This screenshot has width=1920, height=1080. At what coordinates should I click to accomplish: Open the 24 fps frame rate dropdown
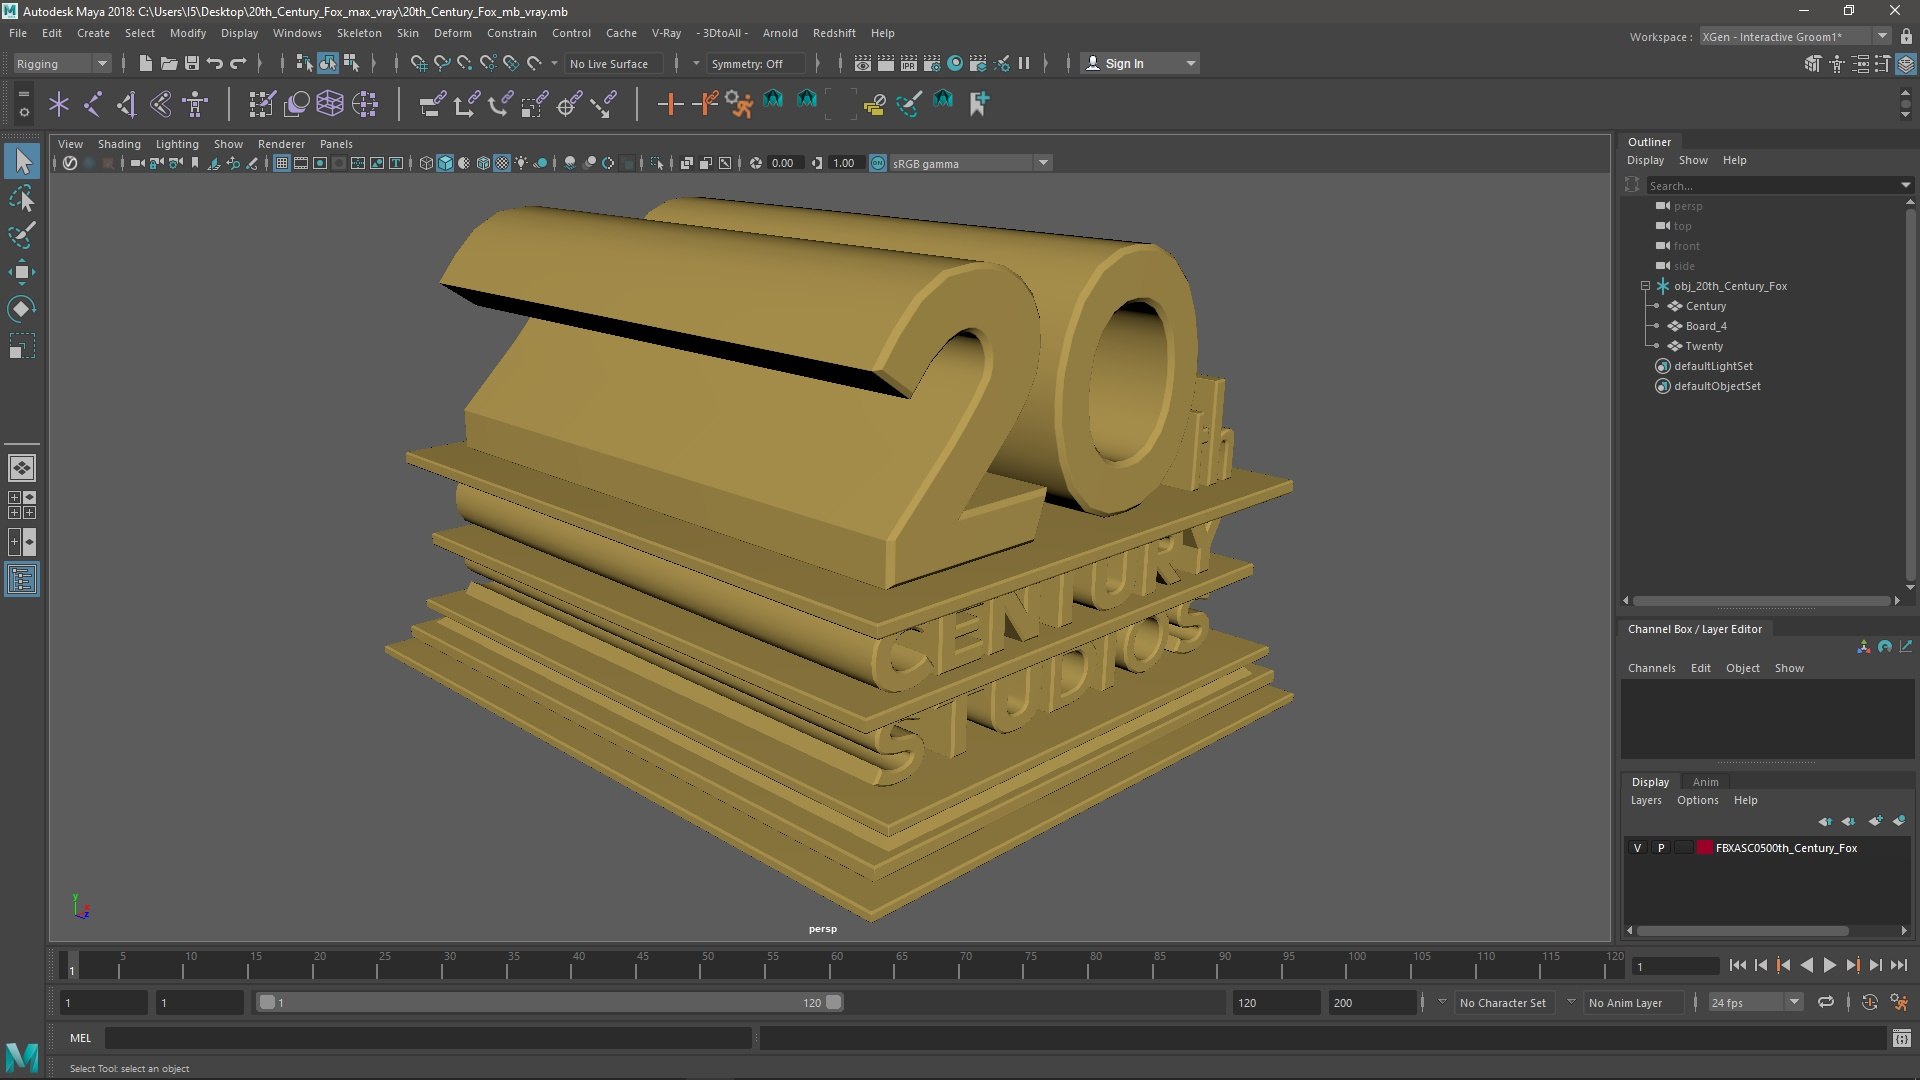pyautogui.click(x=1755, y=1002)
